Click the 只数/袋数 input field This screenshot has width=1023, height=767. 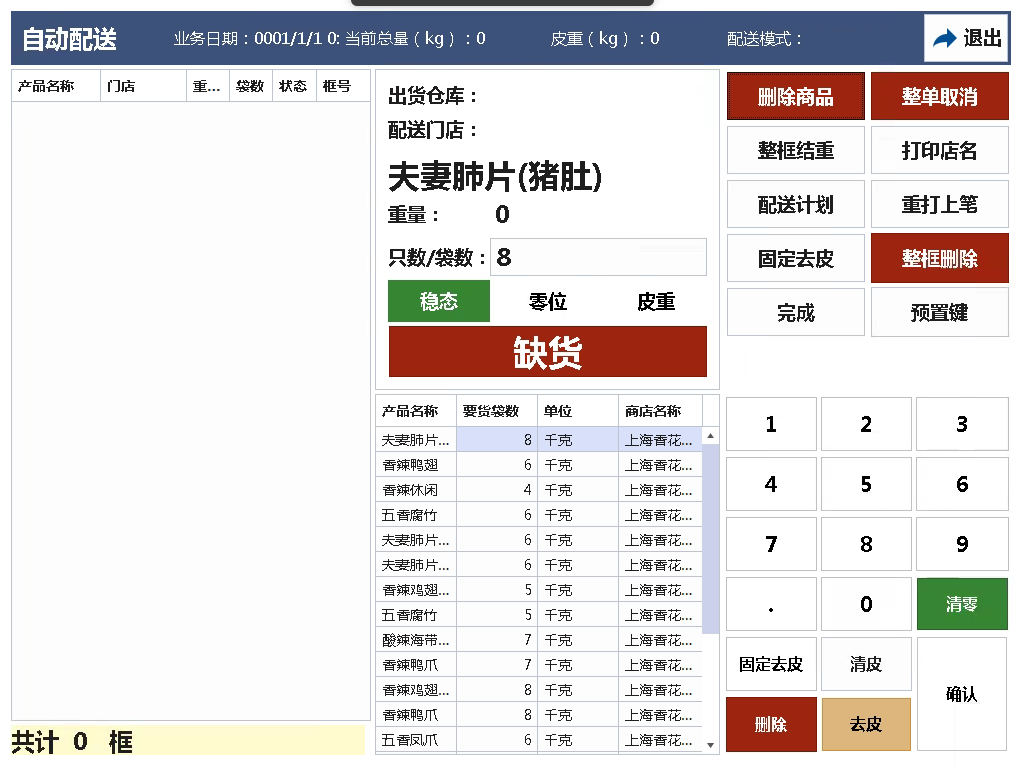click(598, 258)
